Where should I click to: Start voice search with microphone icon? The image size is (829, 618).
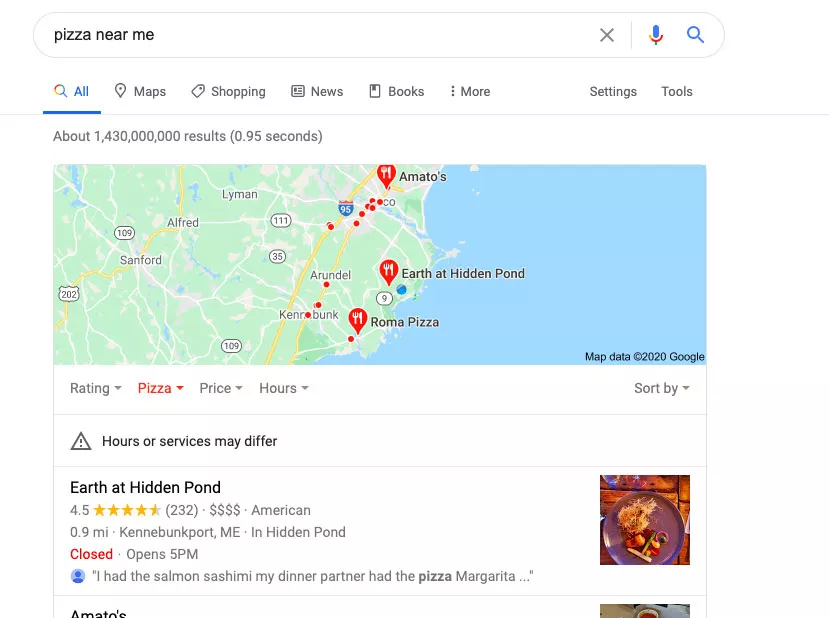(x=656, y=35)
